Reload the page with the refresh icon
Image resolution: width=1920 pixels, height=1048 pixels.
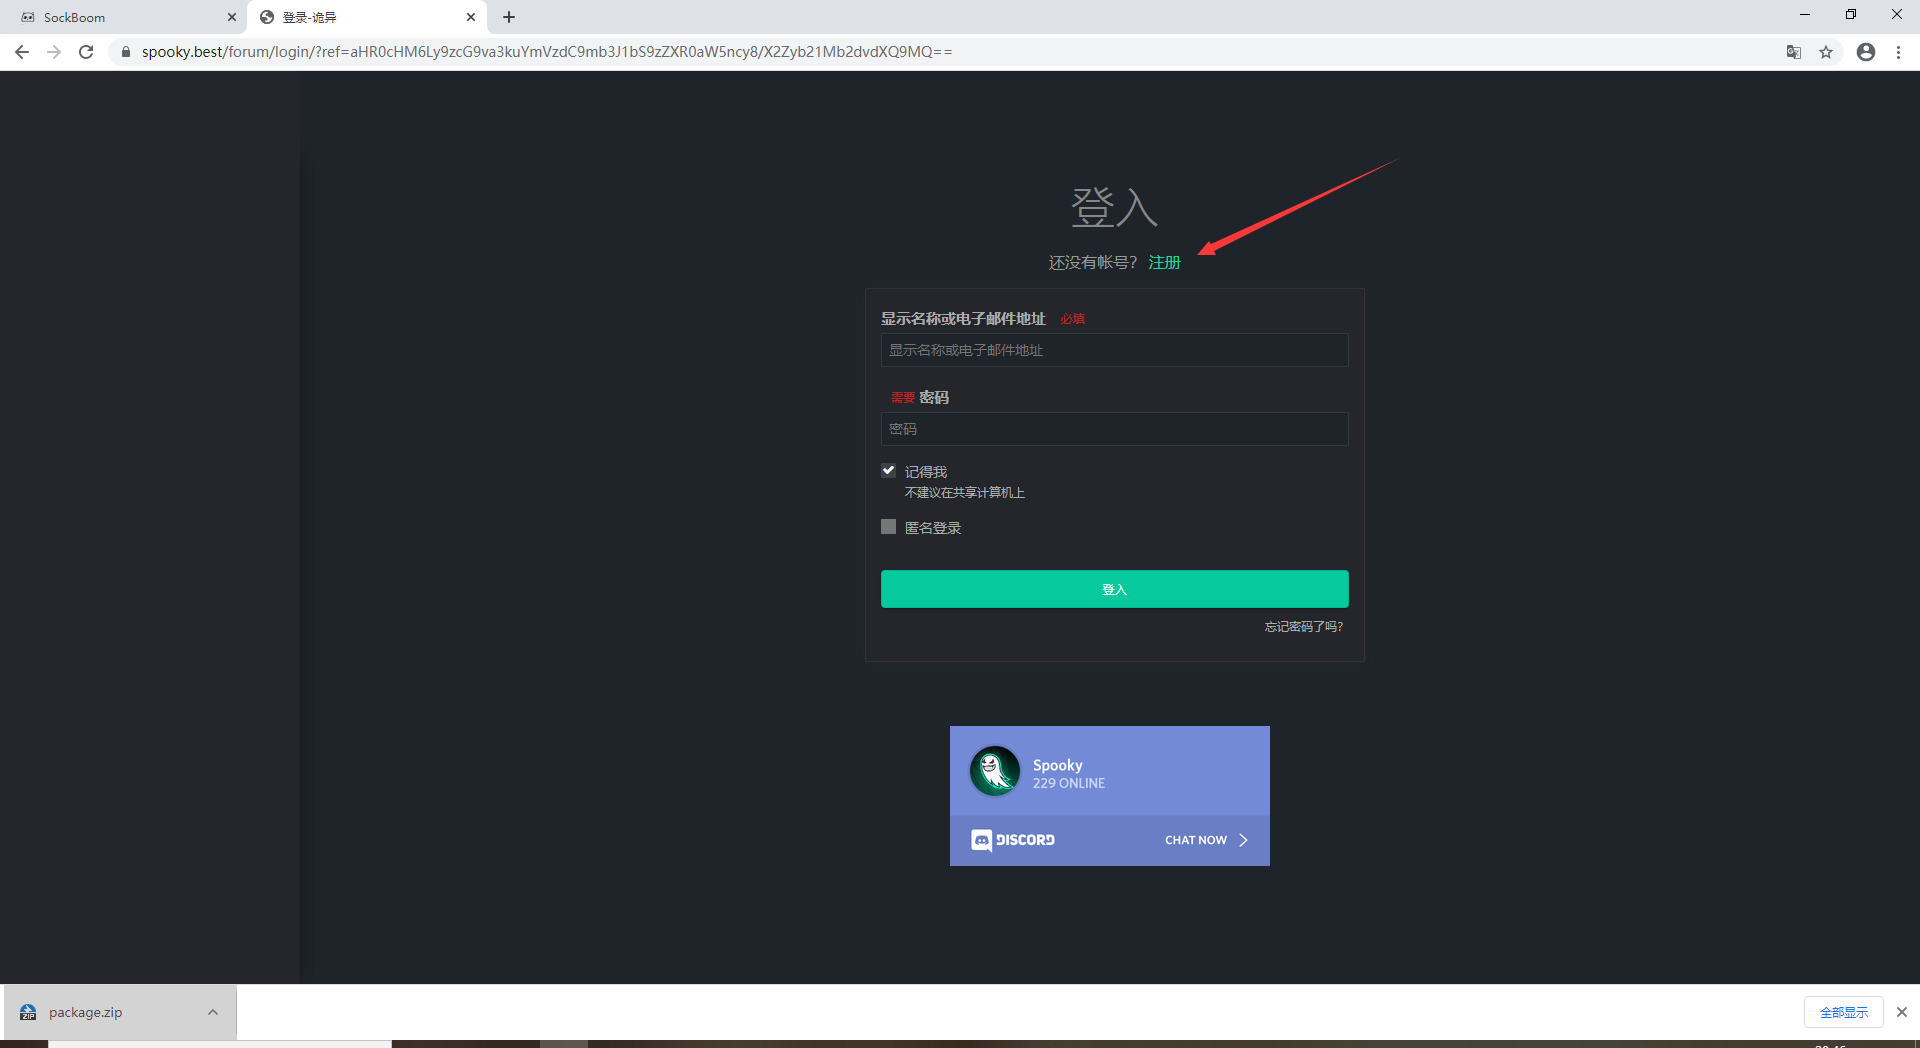coord(86,52)
